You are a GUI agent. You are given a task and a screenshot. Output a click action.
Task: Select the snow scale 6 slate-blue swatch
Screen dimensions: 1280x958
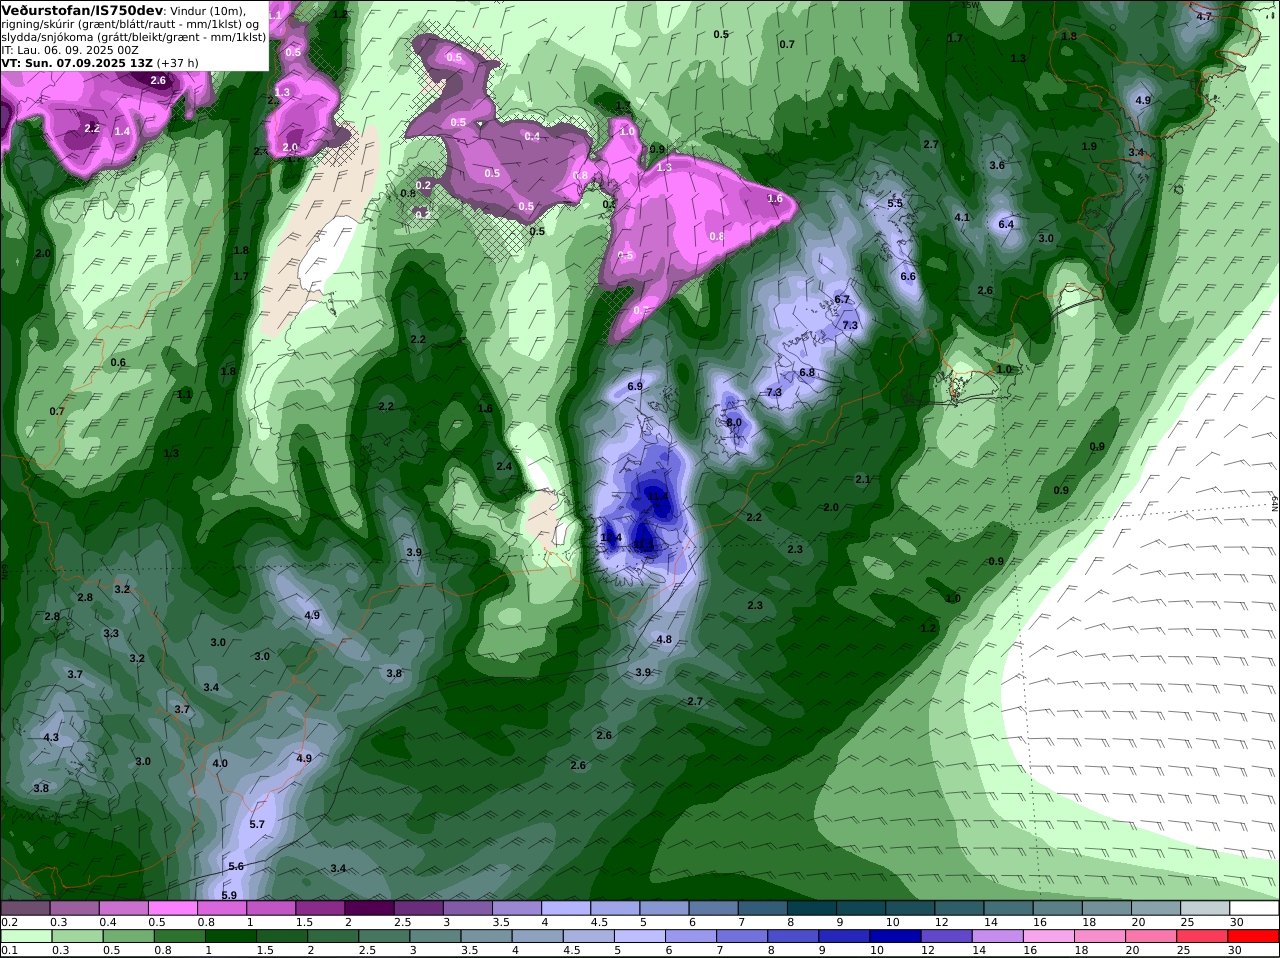[712, 908]
